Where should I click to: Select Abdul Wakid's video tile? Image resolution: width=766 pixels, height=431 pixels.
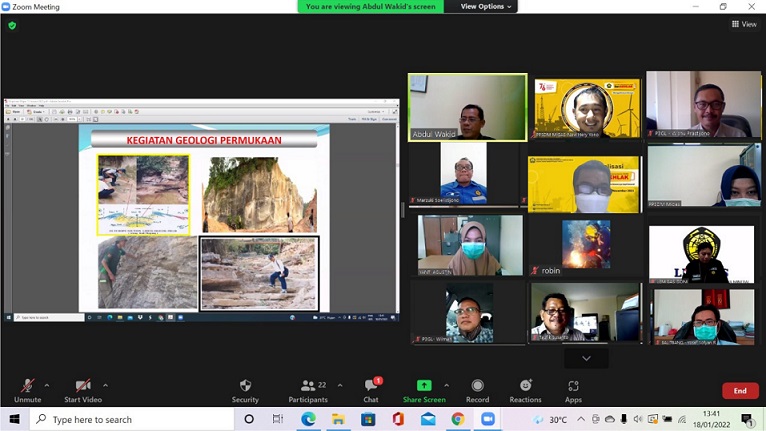point(468,108)
